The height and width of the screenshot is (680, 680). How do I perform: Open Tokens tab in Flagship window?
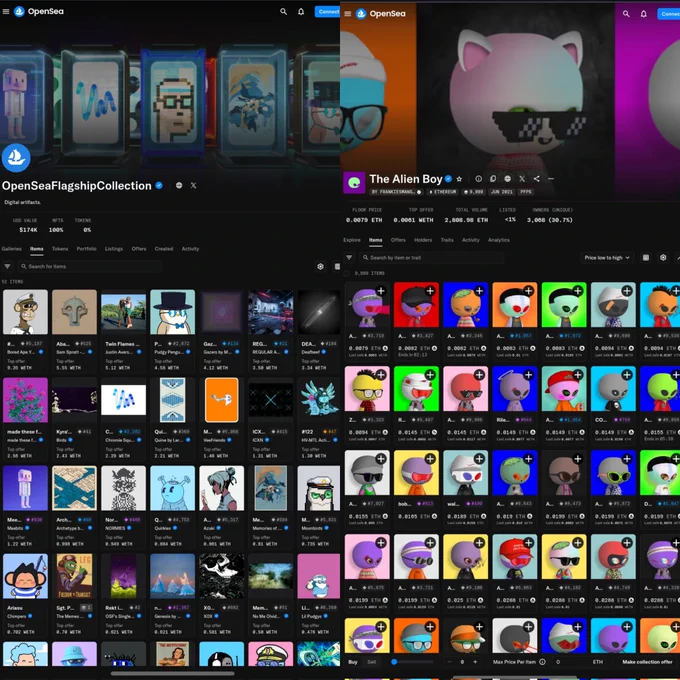tap(60, 249)
